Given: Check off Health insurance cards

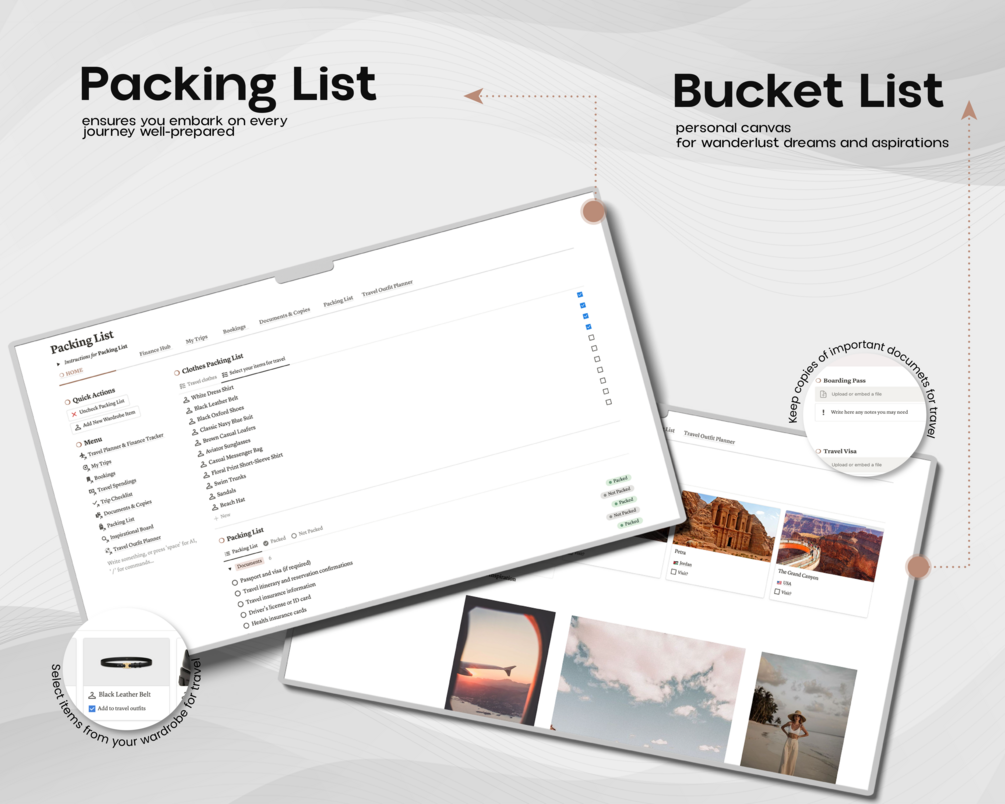Looking at the screenshot, I should [246, 625].
